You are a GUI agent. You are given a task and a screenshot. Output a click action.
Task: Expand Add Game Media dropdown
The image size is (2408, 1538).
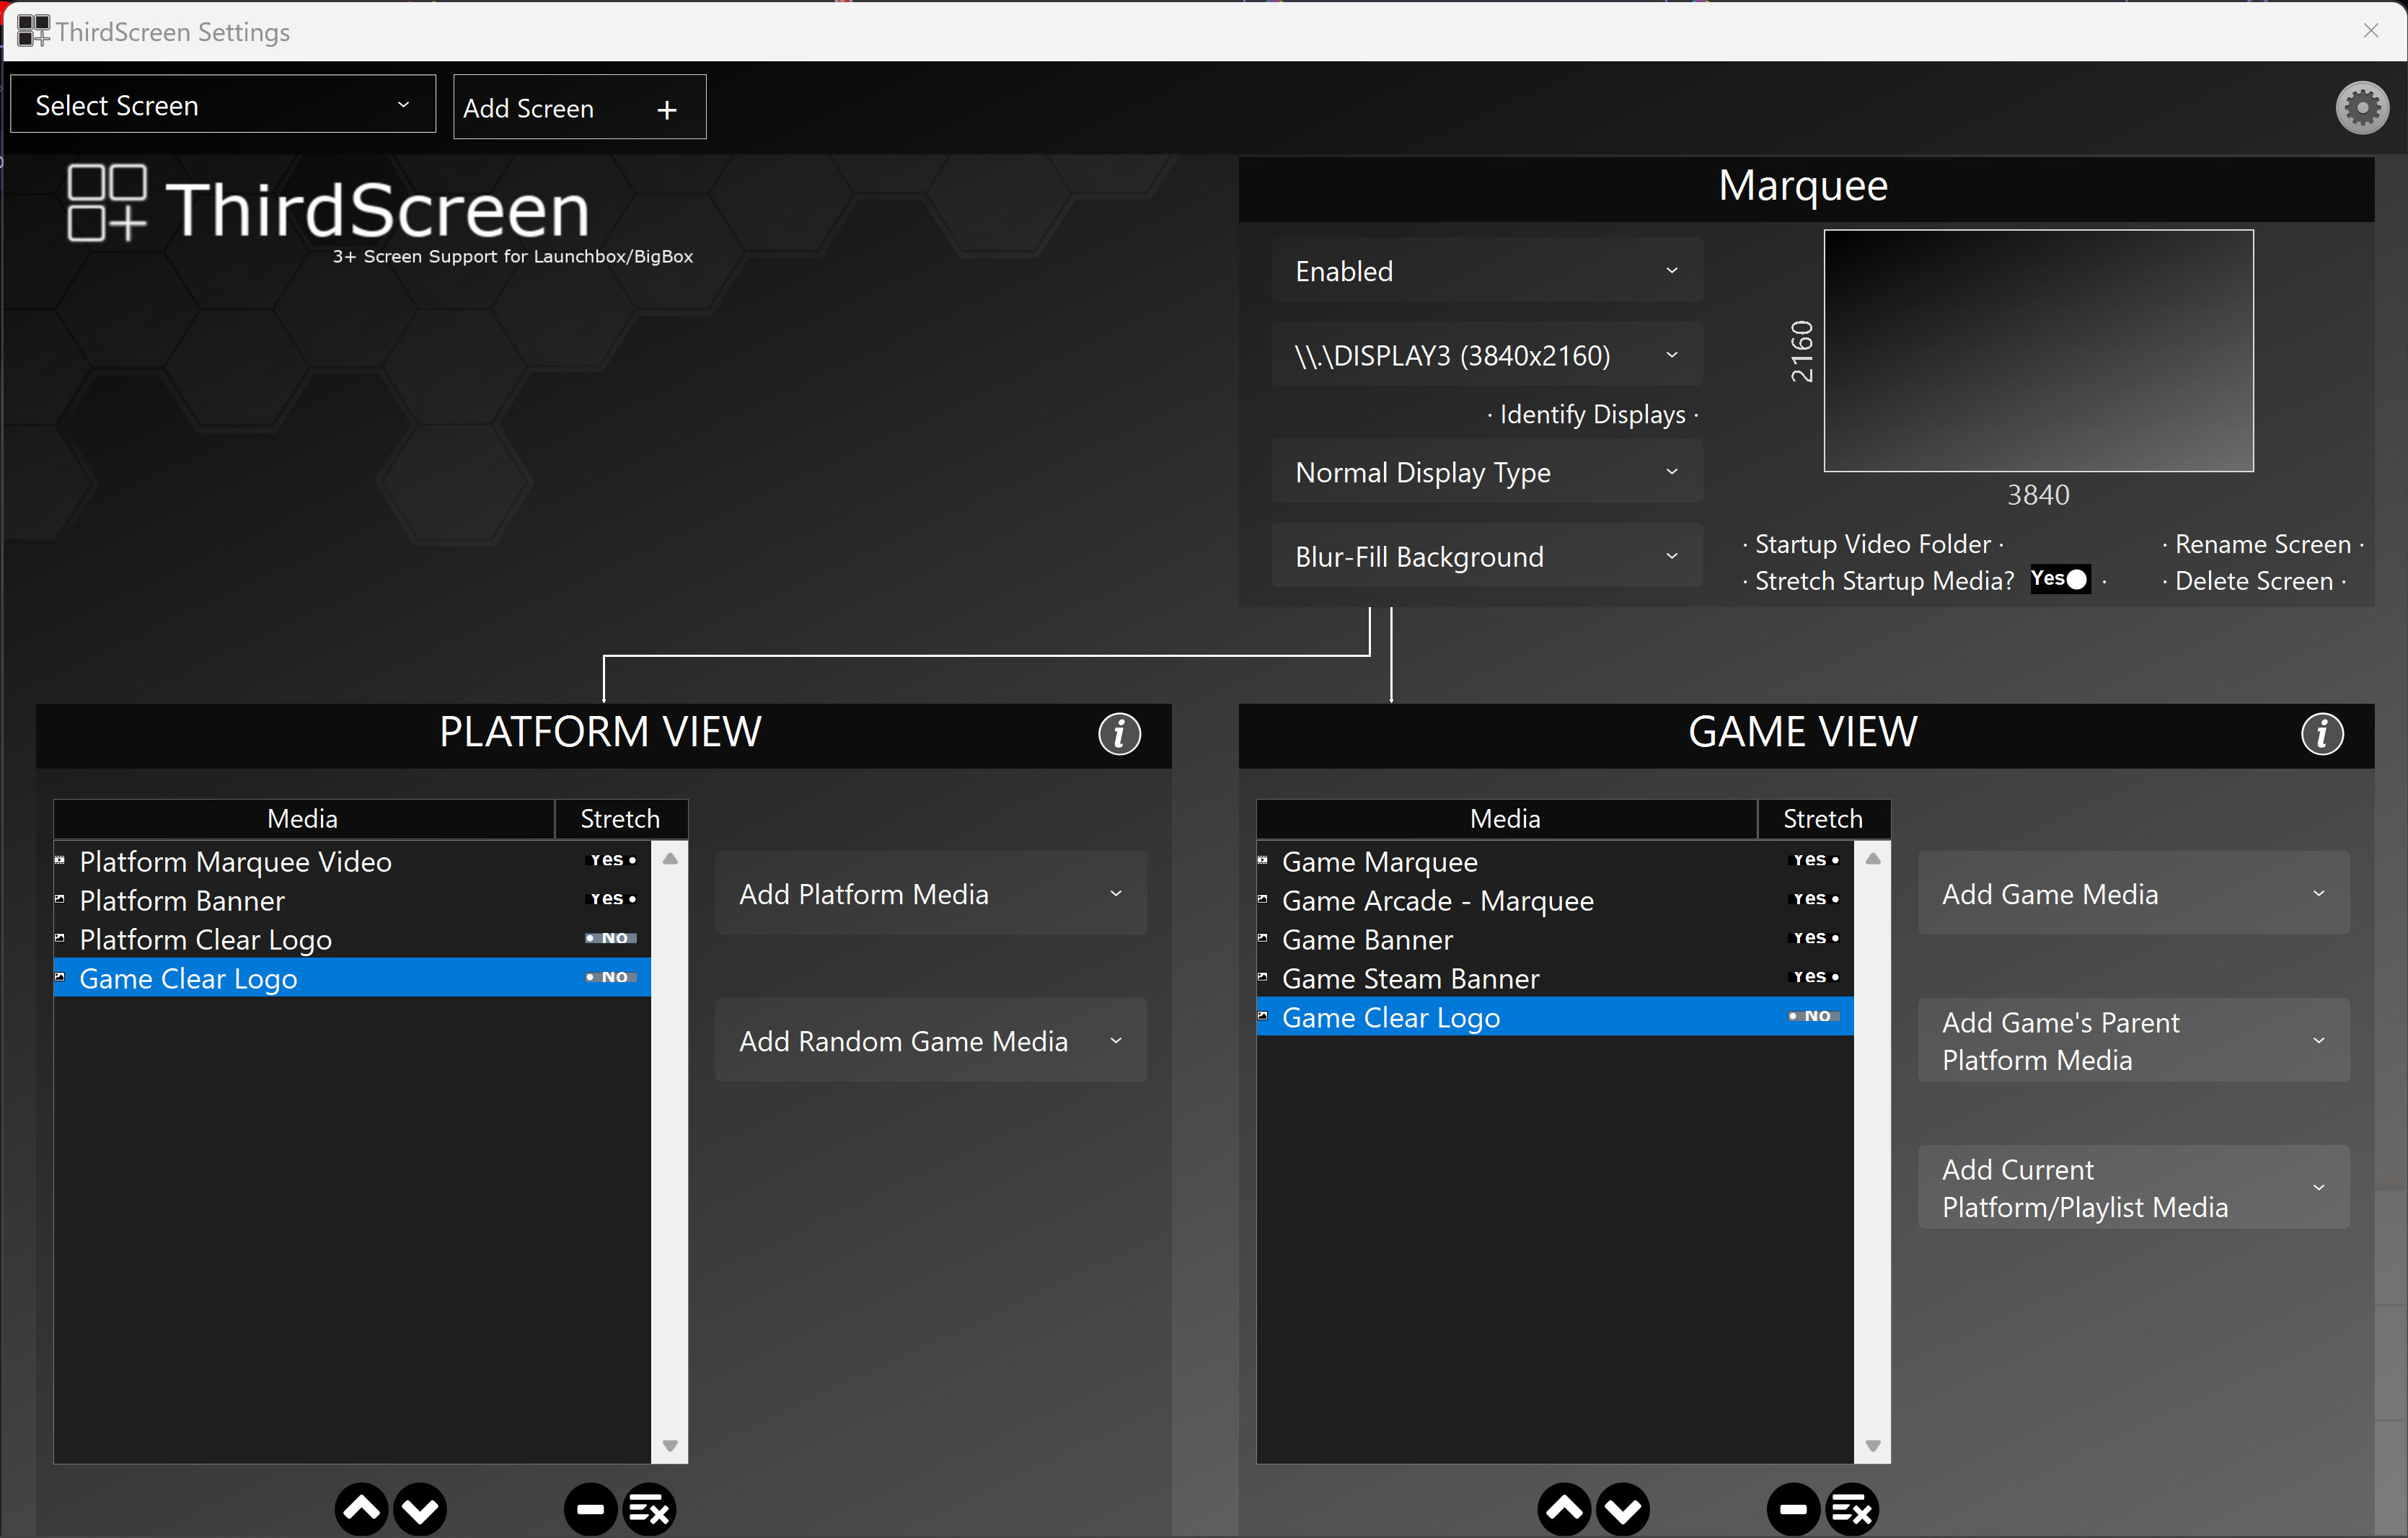(2134, 893)
